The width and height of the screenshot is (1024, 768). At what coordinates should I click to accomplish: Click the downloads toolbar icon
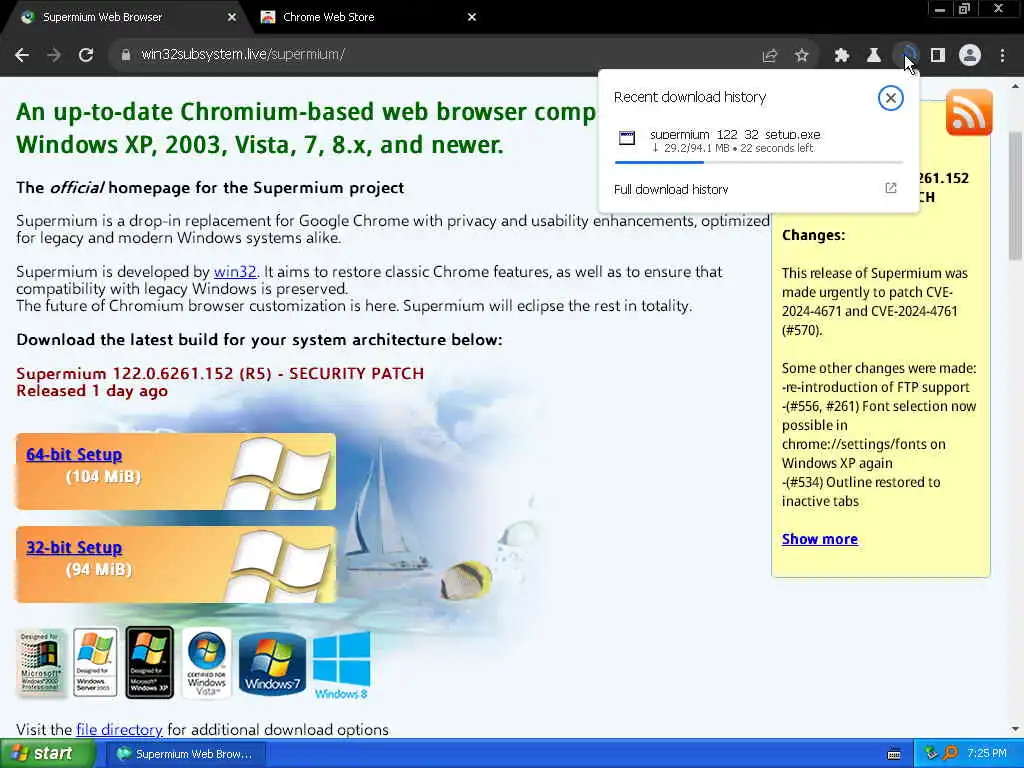click(906, 55)
